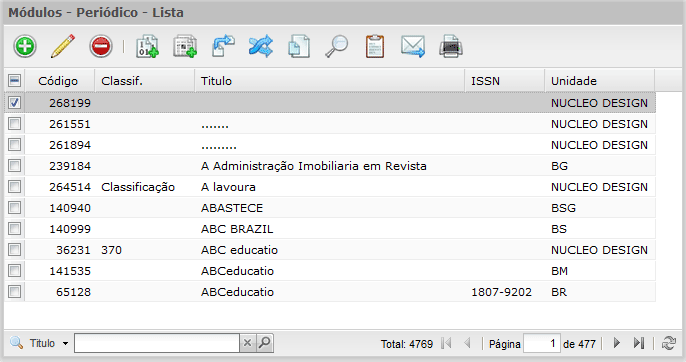Check the row 65128 checkbox
This screenshot has height=362, width=686.
(x=14, y=292)
